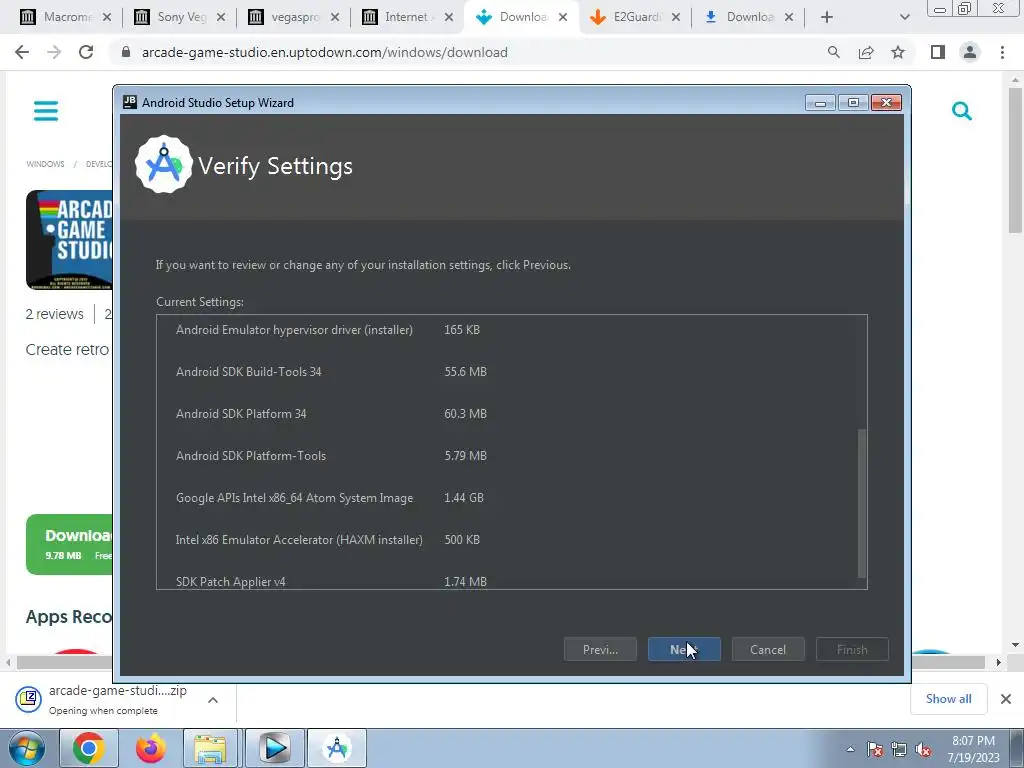
Task: Share this page via Chrome share icon
Action: 866,52
